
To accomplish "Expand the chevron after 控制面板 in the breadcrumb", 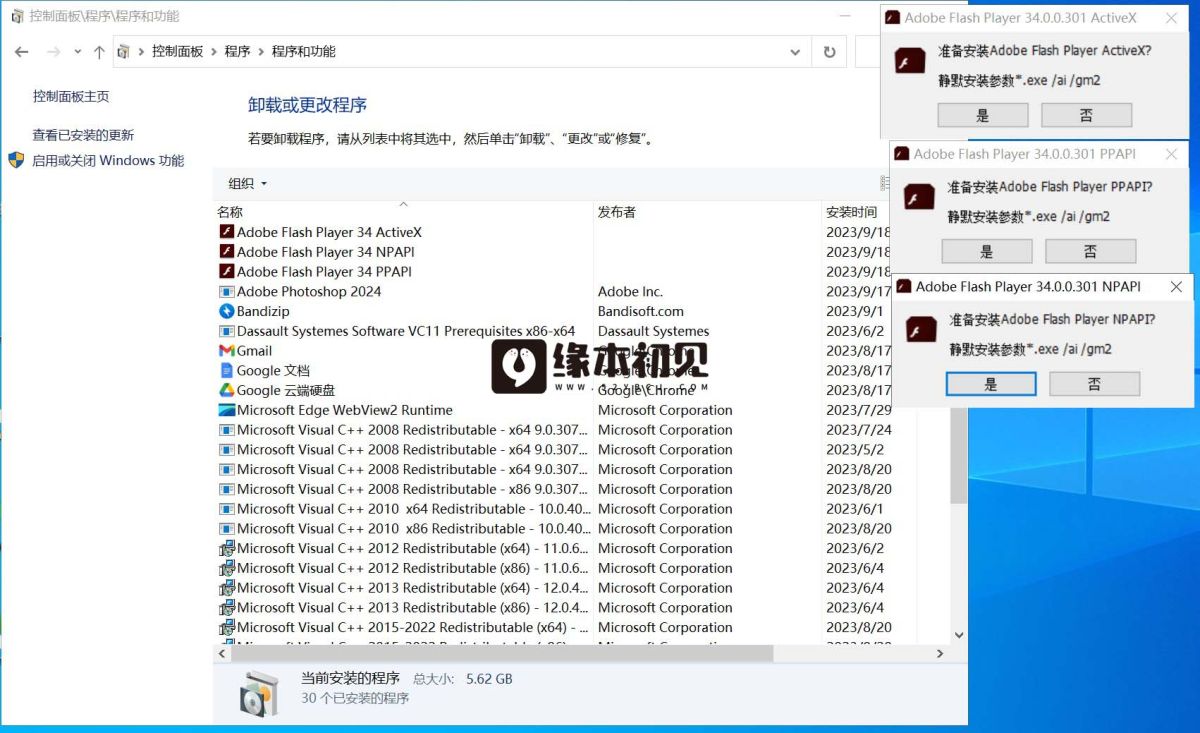I will point(214,52).
